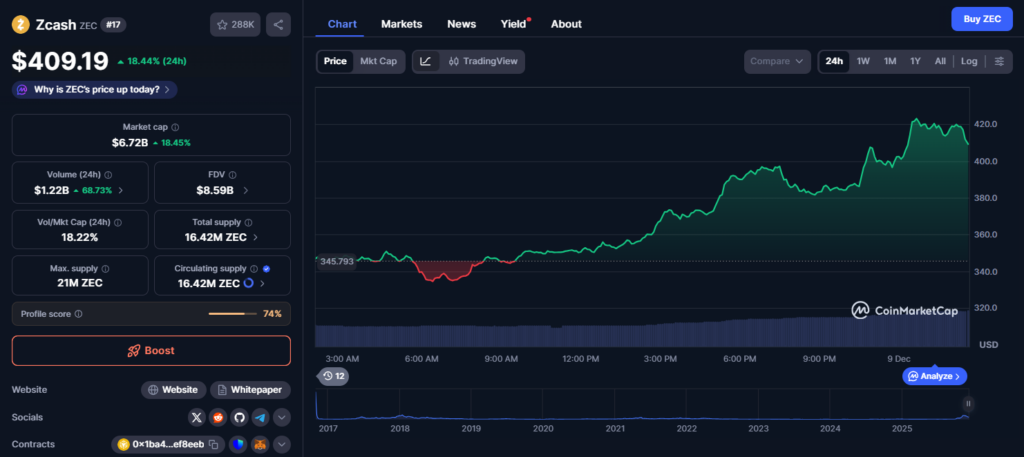Open the GitHub social link
This screenshot has width=1024, height=457.
point(239,417)
